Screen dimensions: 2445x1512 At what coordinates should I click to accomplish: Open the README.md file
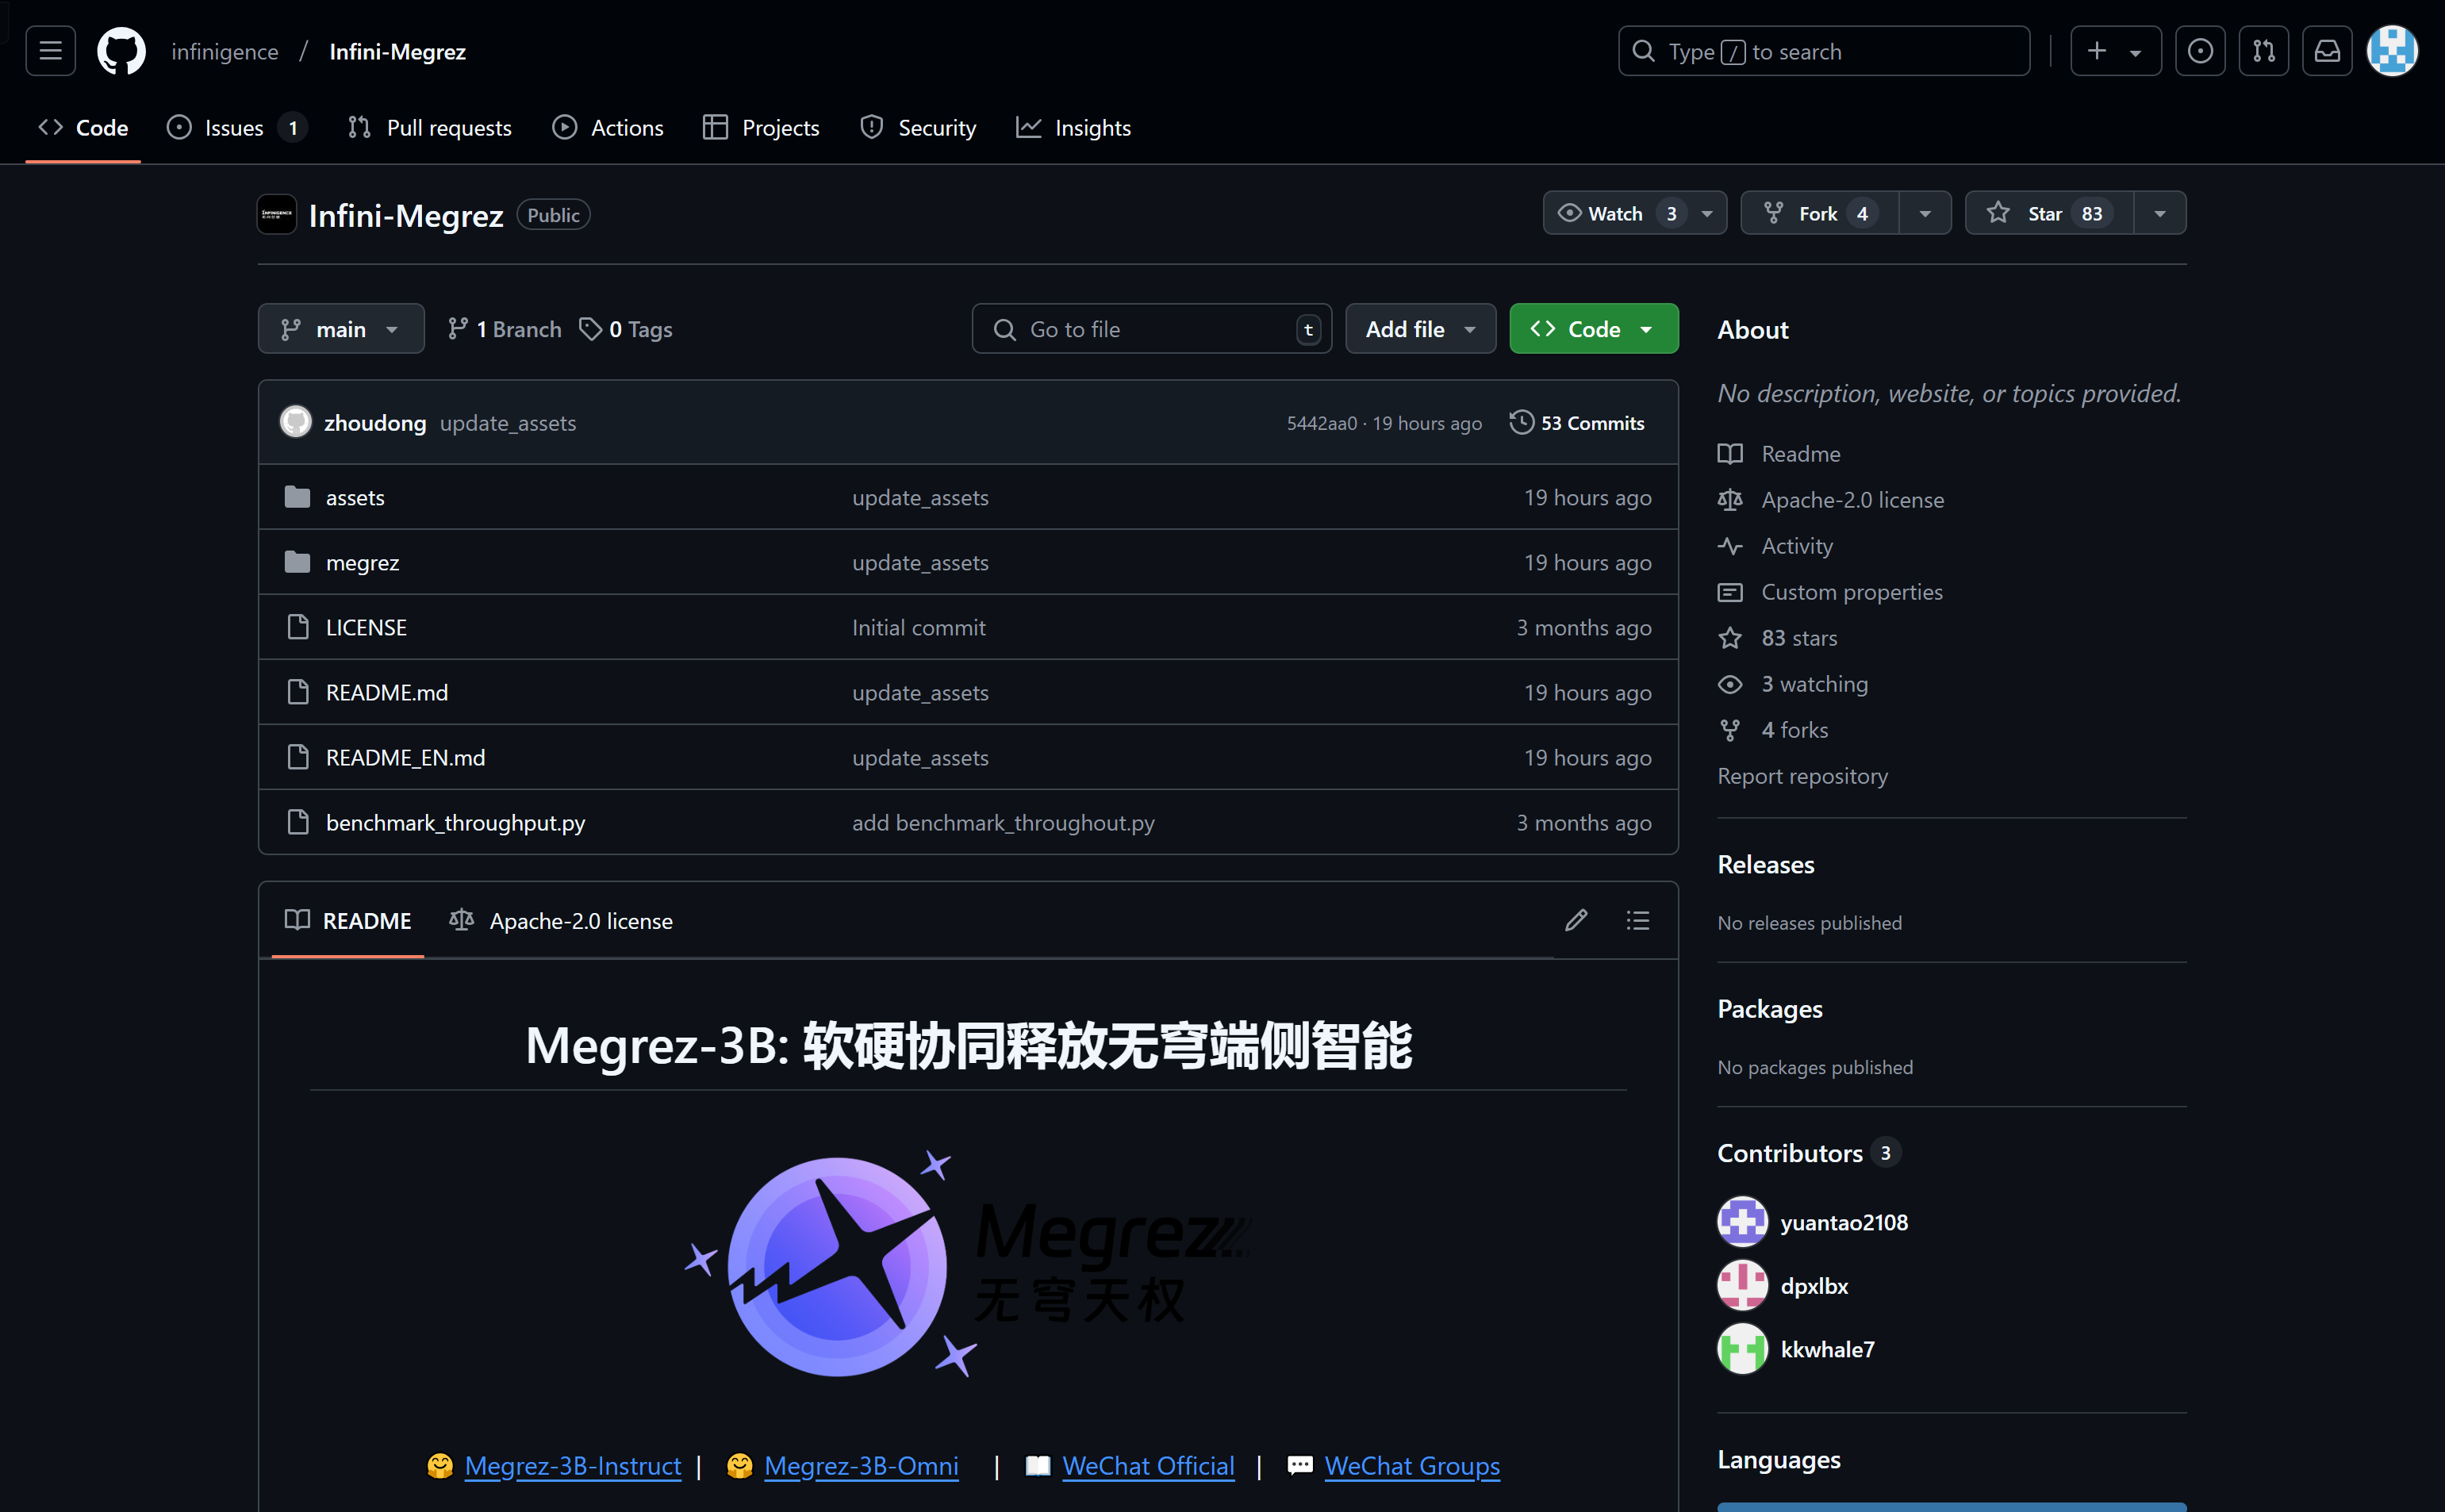(x=386, y=692)
